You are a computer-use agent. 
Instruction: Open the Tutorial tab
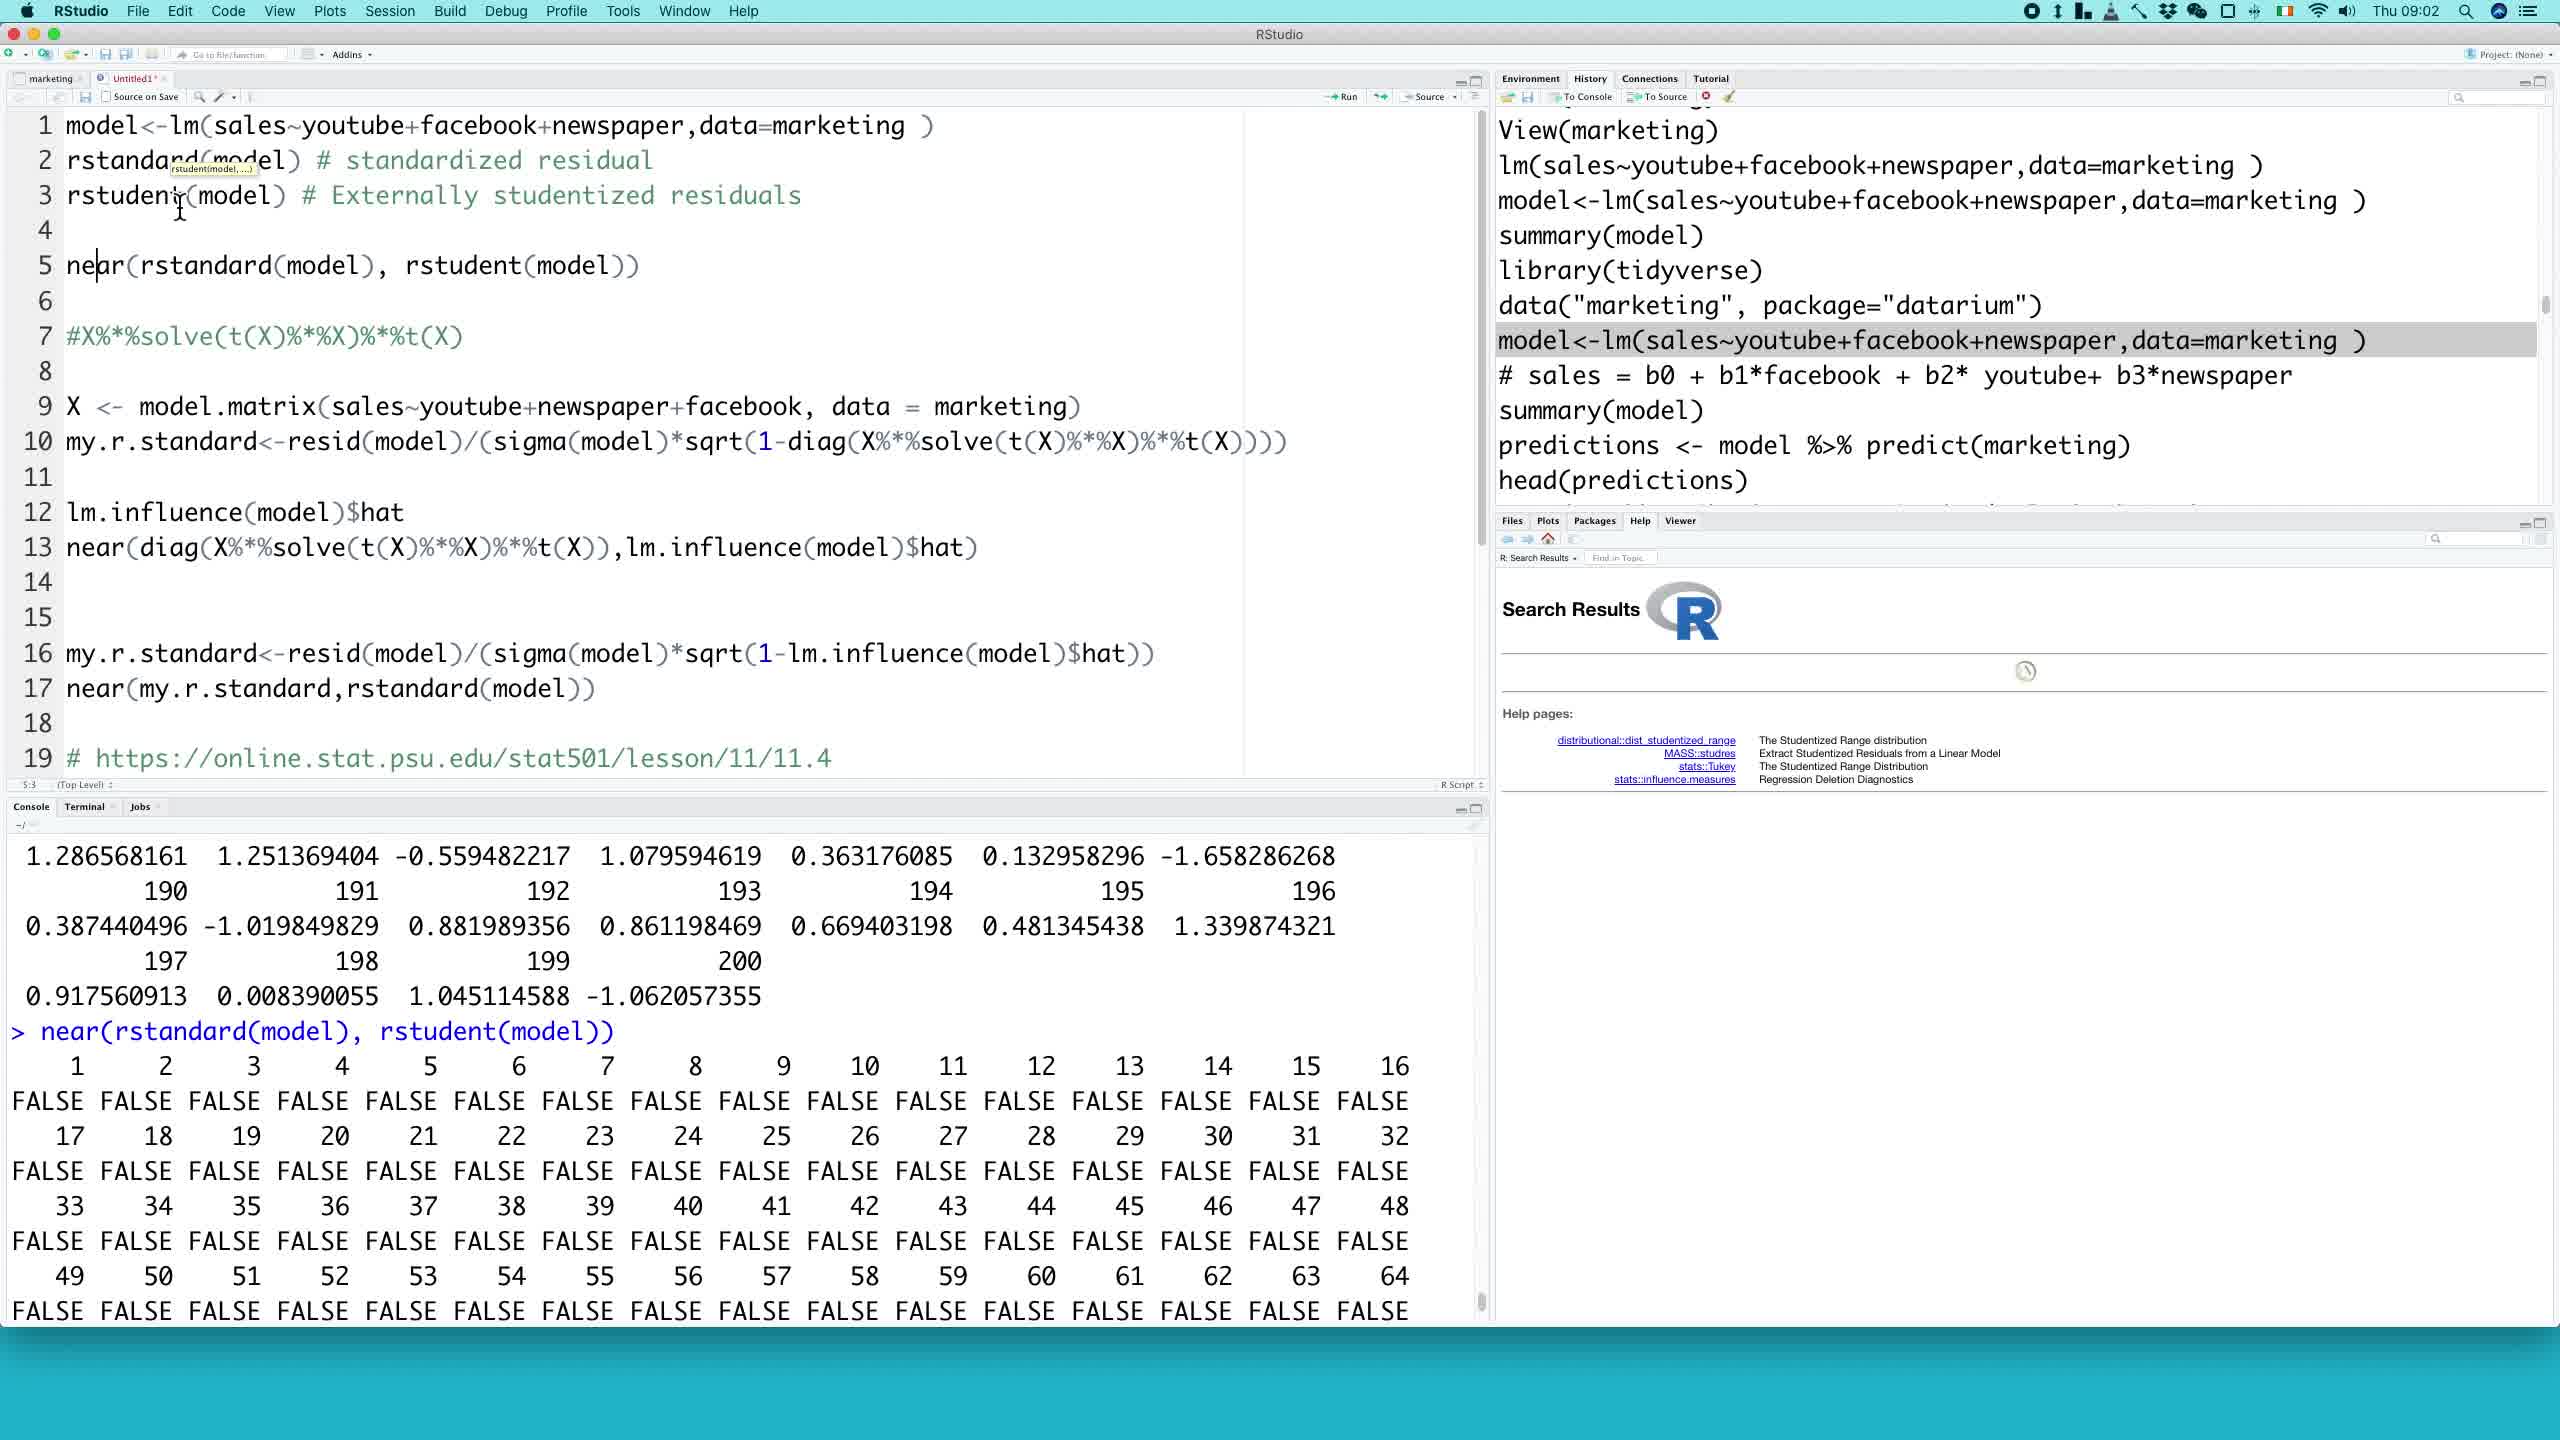click(1710, 78)
